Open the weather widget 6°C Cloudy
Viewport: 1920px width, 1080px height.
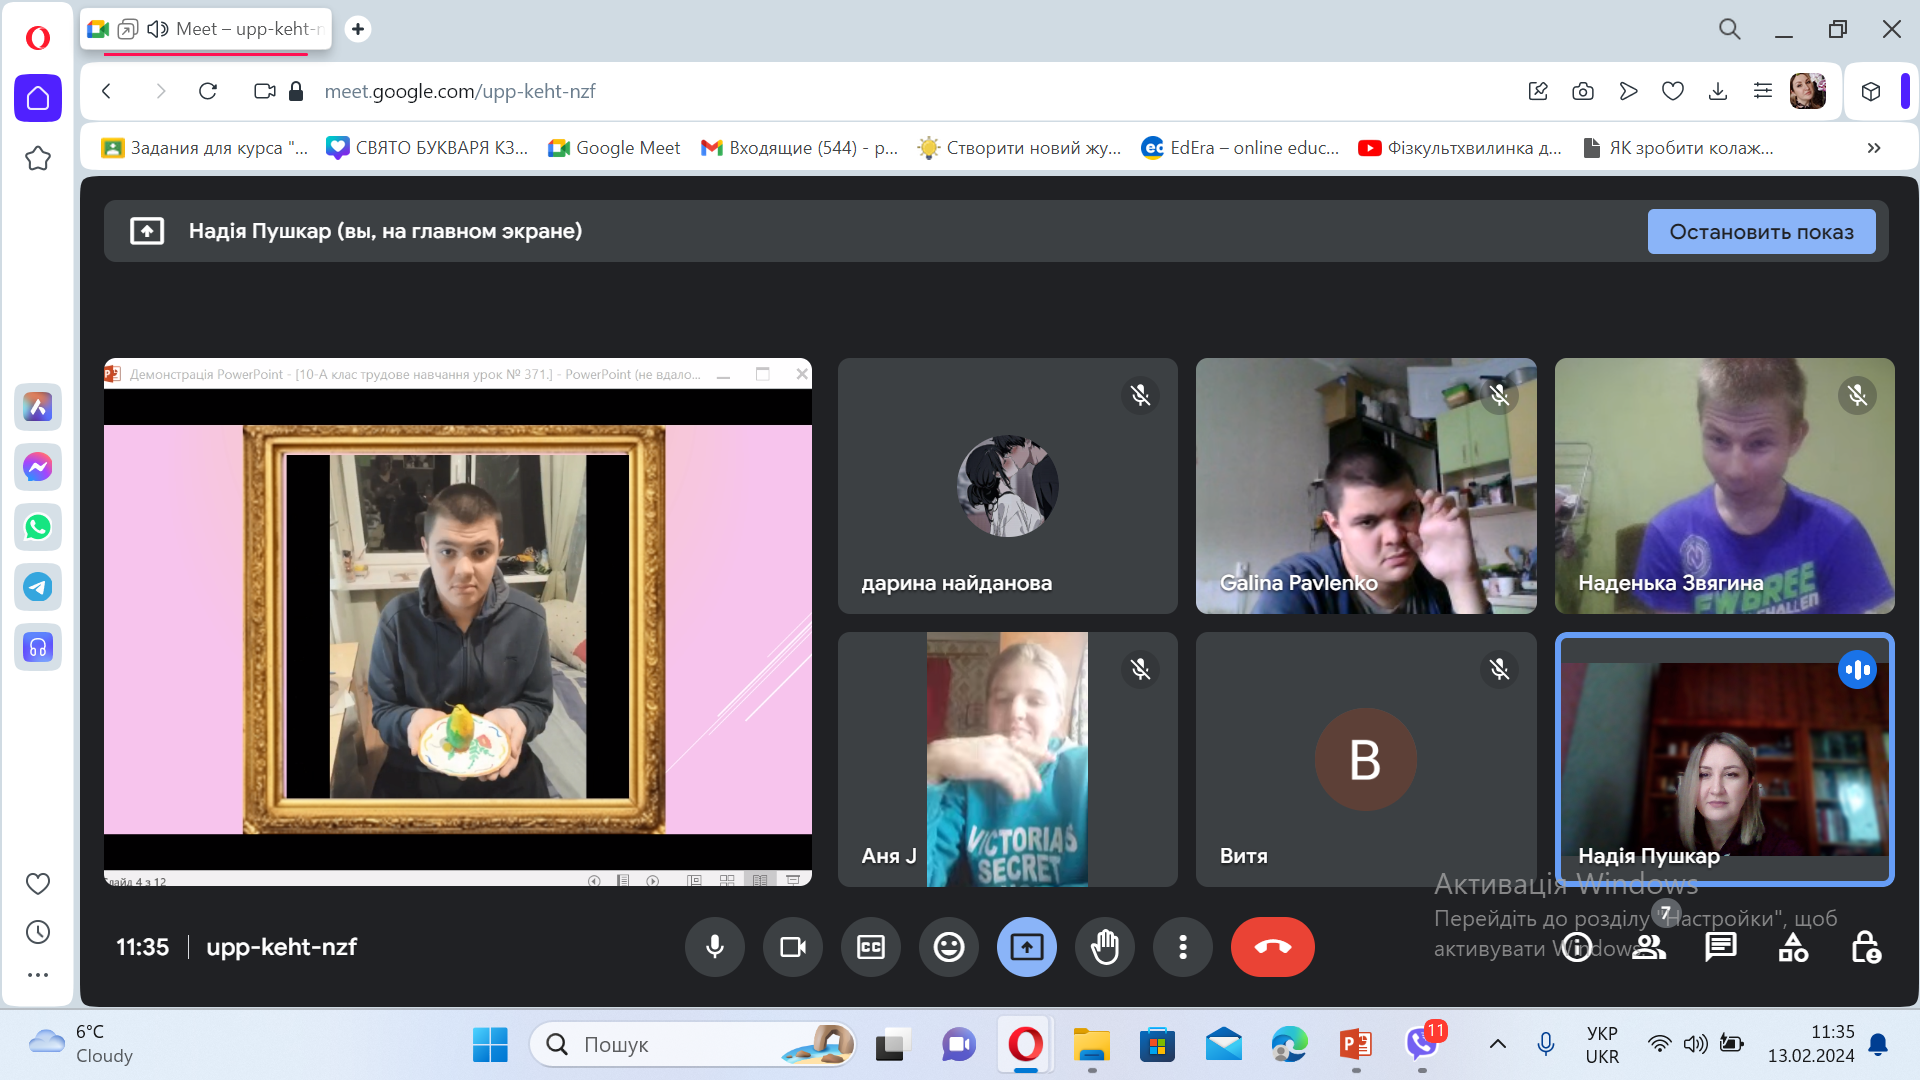pyautogui.click(x=82, y=1044)
